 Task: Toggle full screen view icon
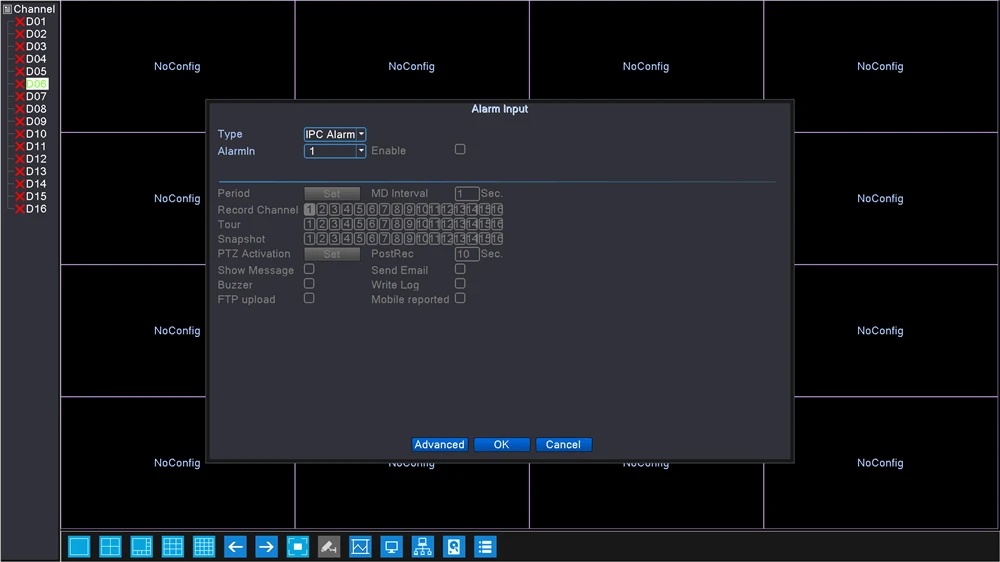298,547
